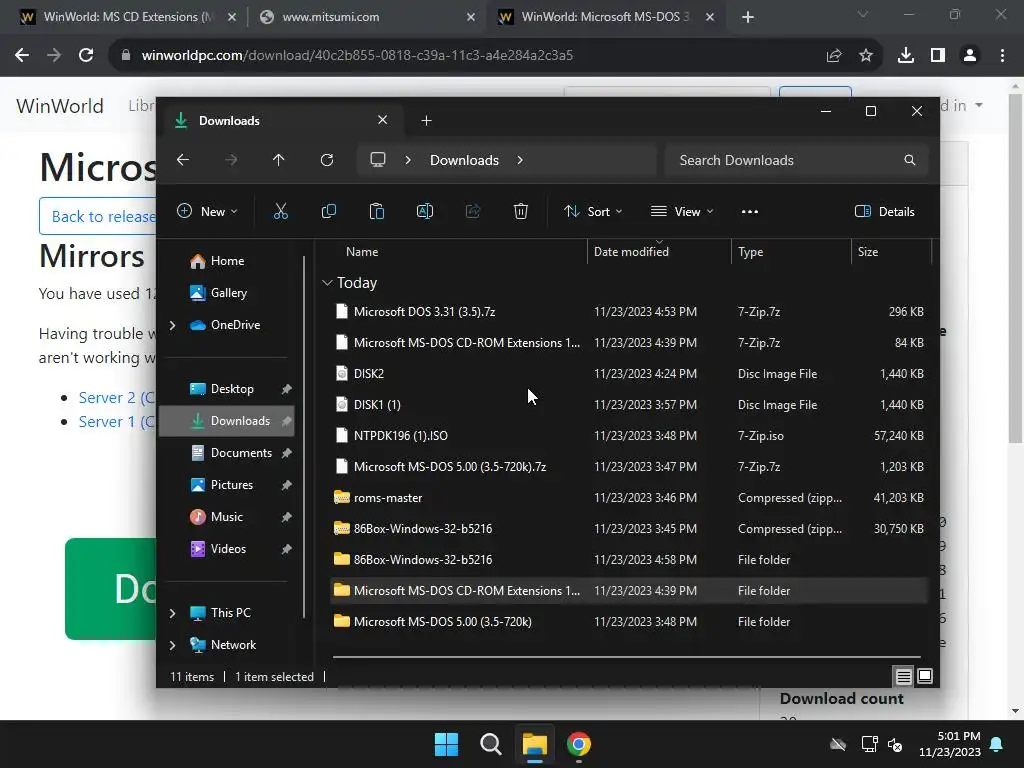Open Chrome three-dot menu

click(1002, 56)
